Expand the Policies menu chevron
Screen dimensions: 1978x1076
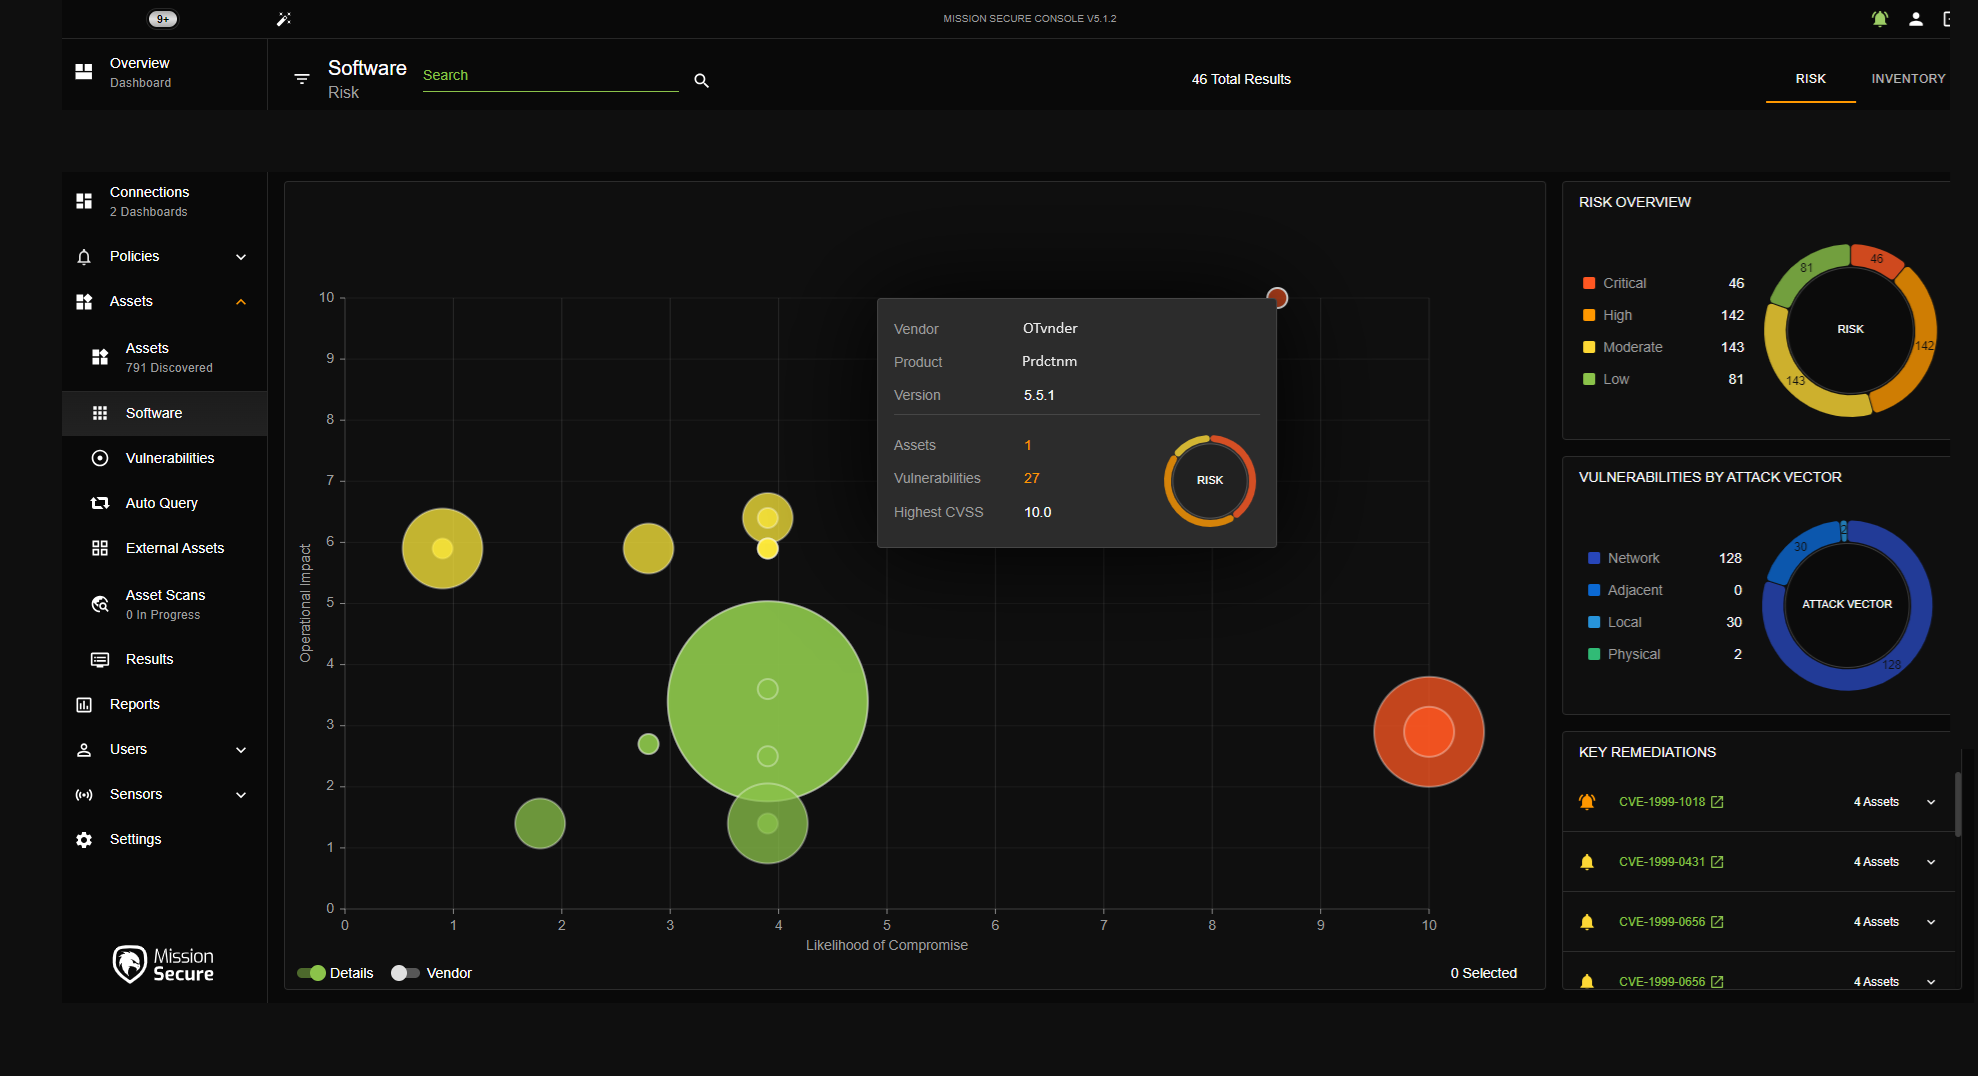(x=241, y=257)
